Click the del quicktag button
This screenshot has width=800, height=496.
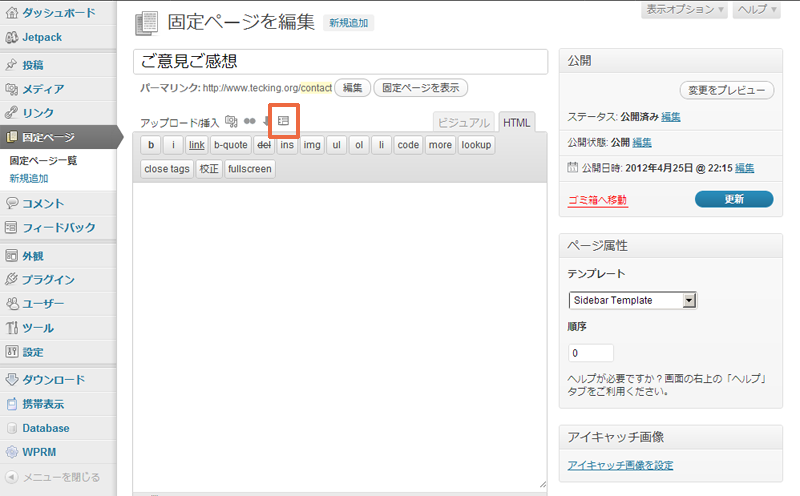[x=264, y=145]
